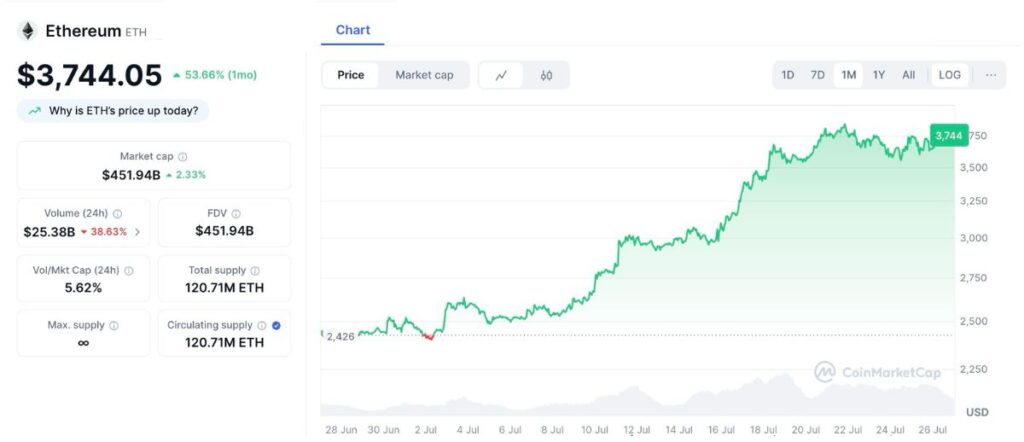Select the 1Y time range
Screen dimensions: 1024x442
click(x=879, y=75)
